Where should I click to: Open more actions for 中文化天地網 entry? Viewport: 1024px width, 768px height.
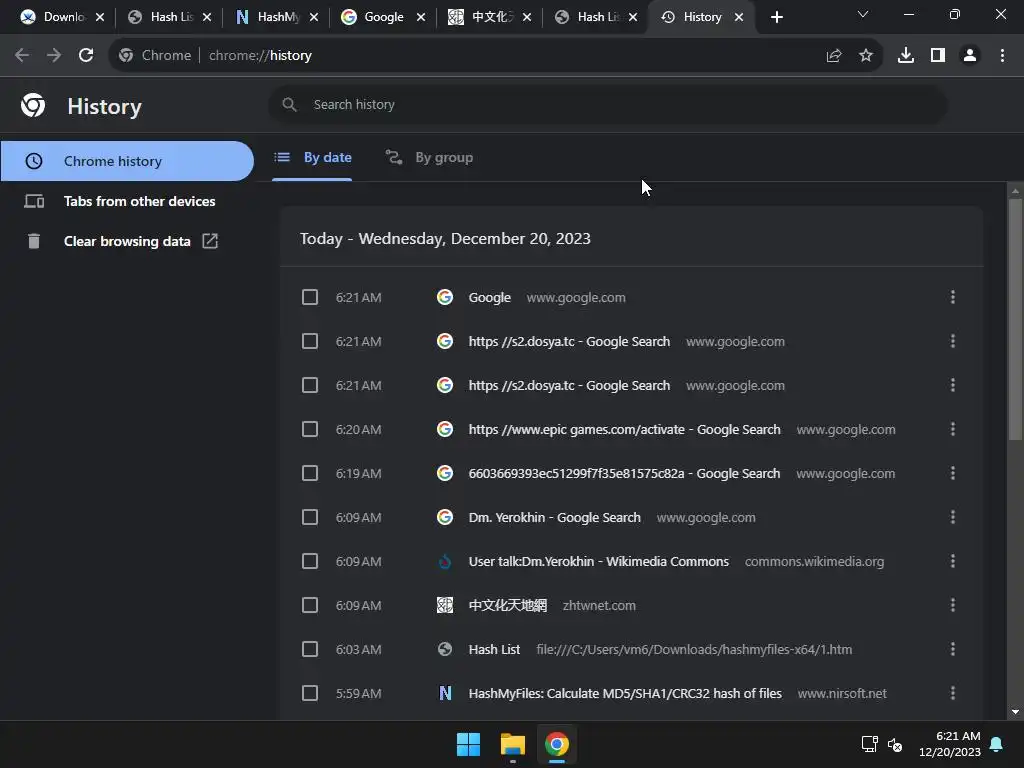tap(953, 605)
